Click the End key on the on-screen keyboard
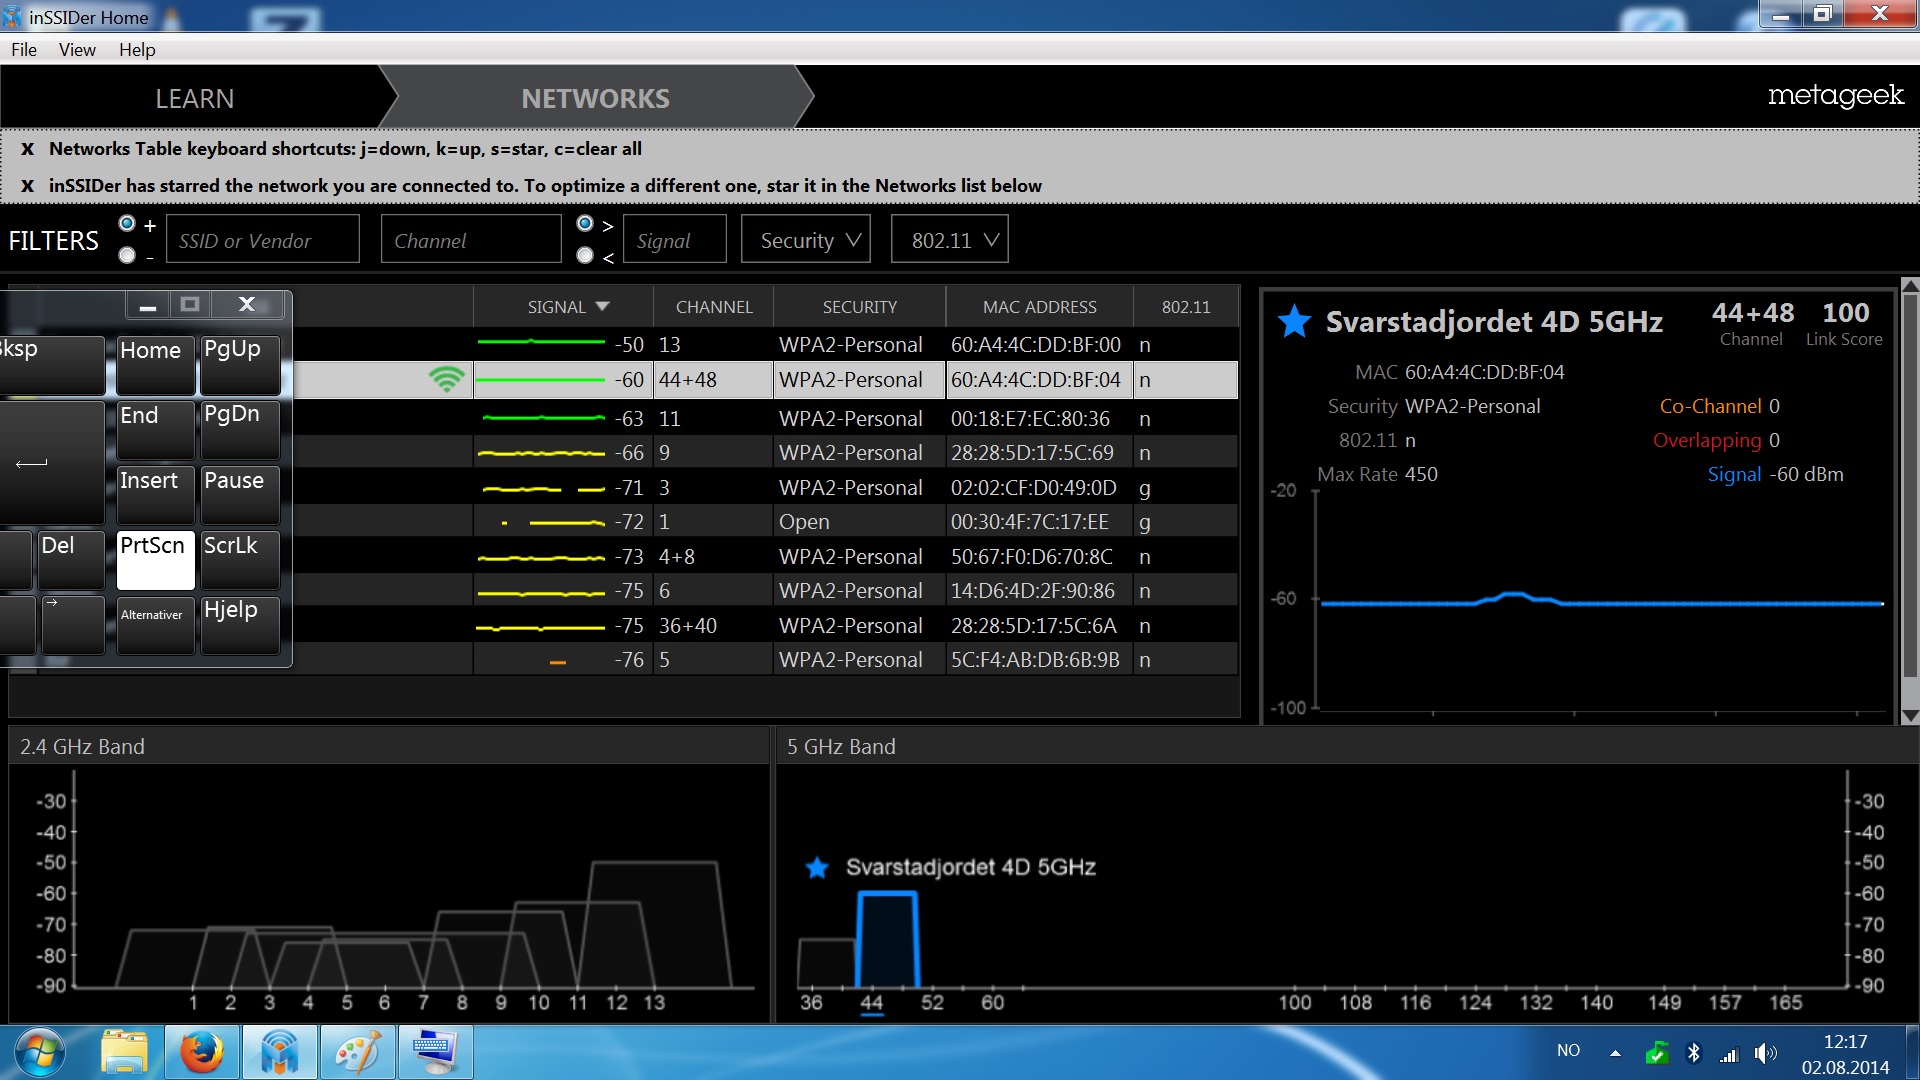This screenshot has height=1080, width=1920. point(155,430)
